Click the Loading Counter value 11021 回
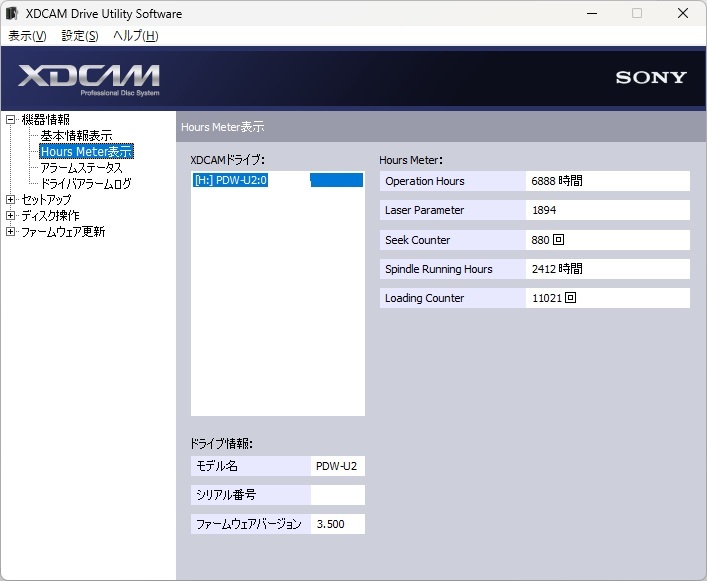The image size is (708, 581). tap(607, 298)
